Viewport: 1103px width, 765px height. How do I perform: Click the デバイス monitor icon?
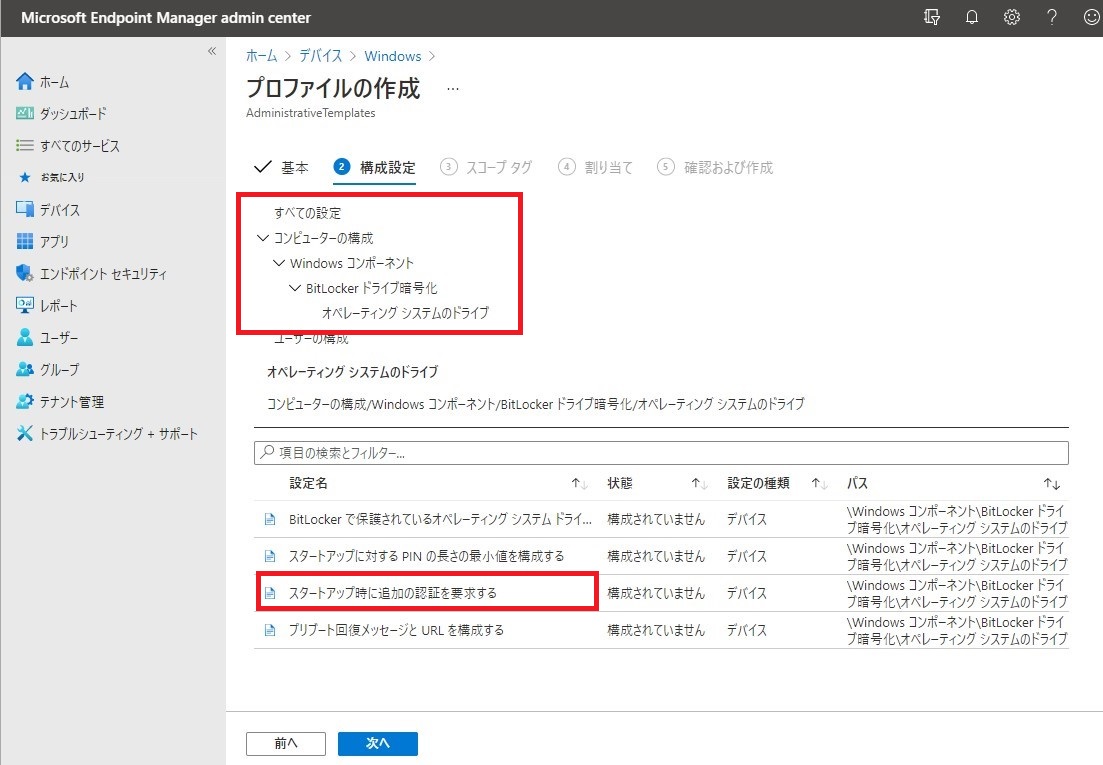click(x=25, y=210)
